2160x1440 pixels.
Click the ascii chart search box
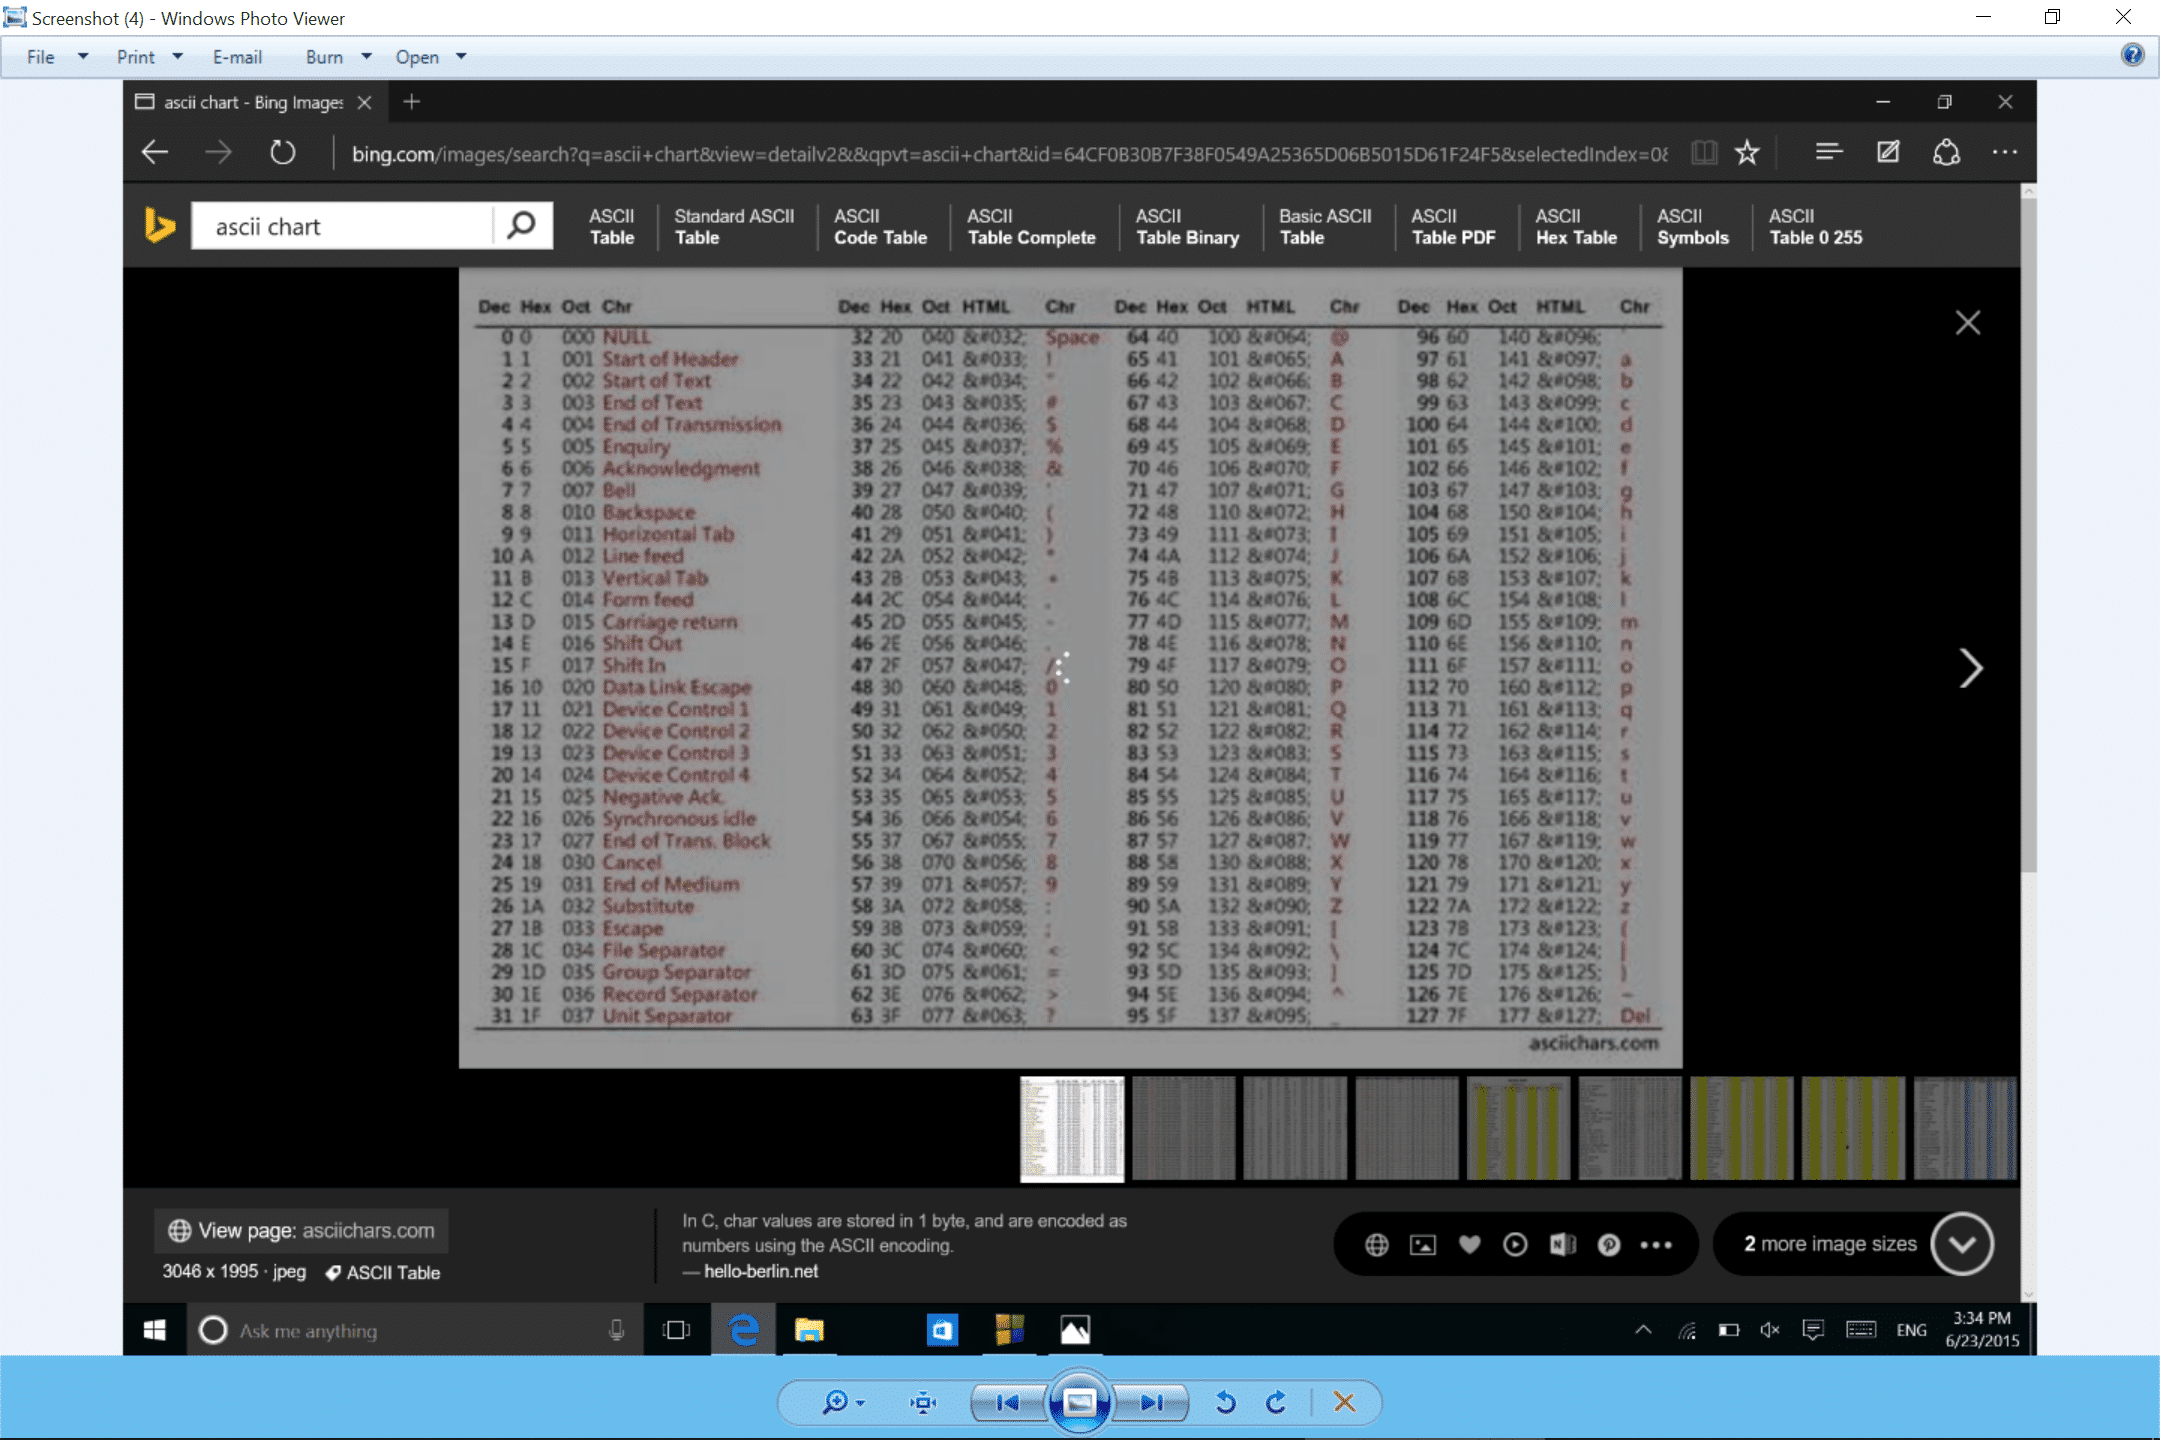click(x=341, y=226)
